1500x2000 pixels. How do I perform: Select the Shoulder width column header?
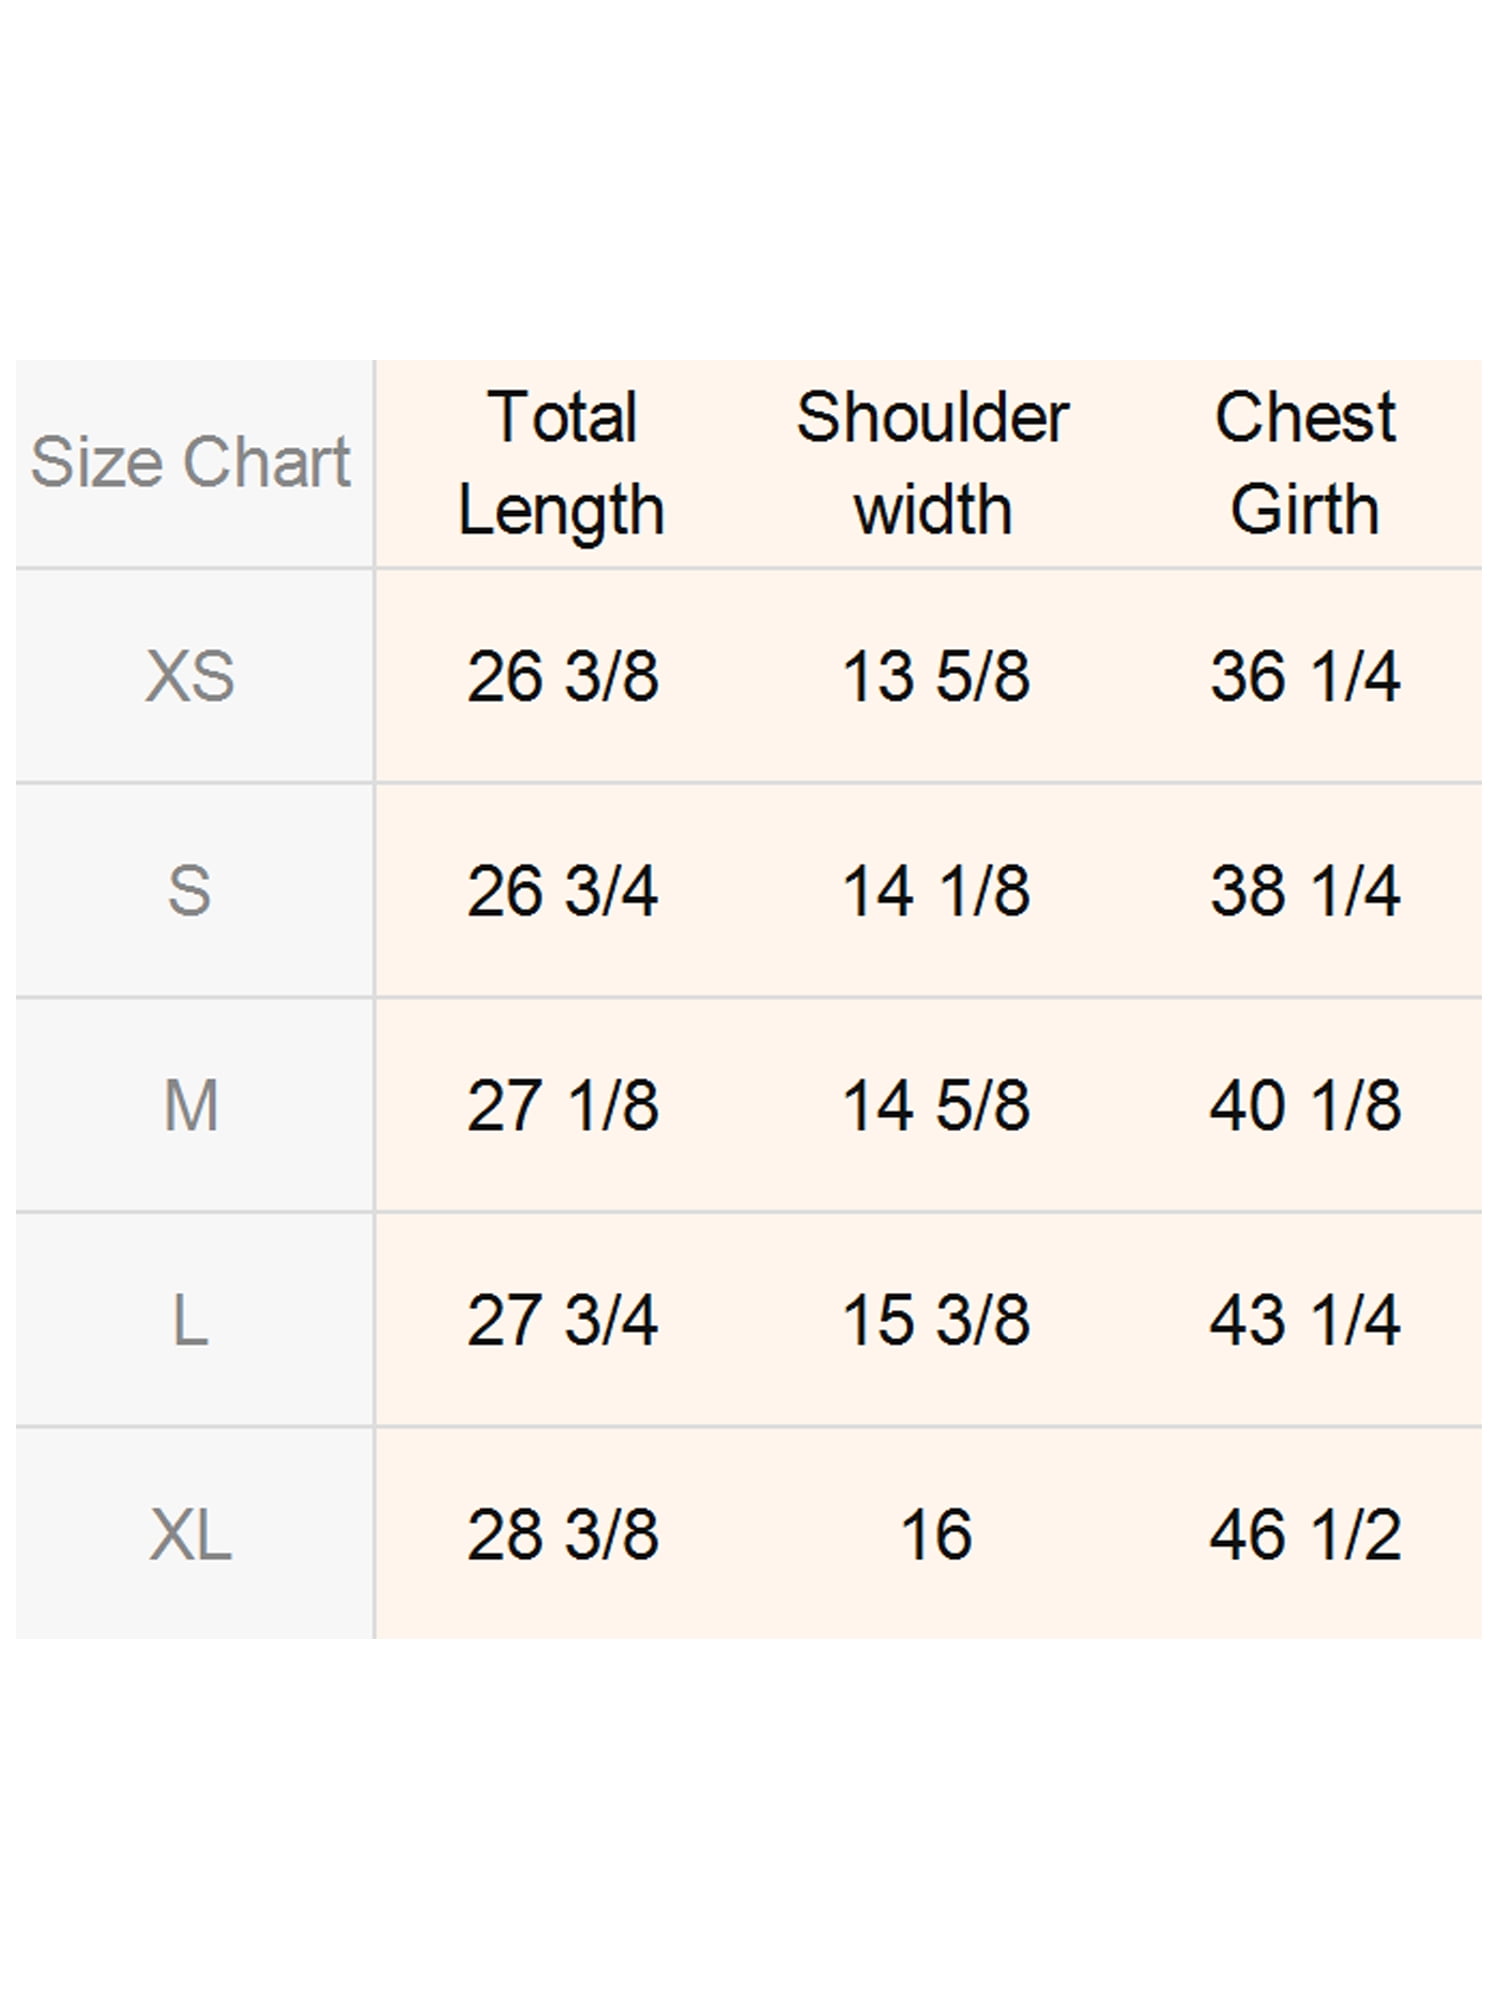pos(933,463)
